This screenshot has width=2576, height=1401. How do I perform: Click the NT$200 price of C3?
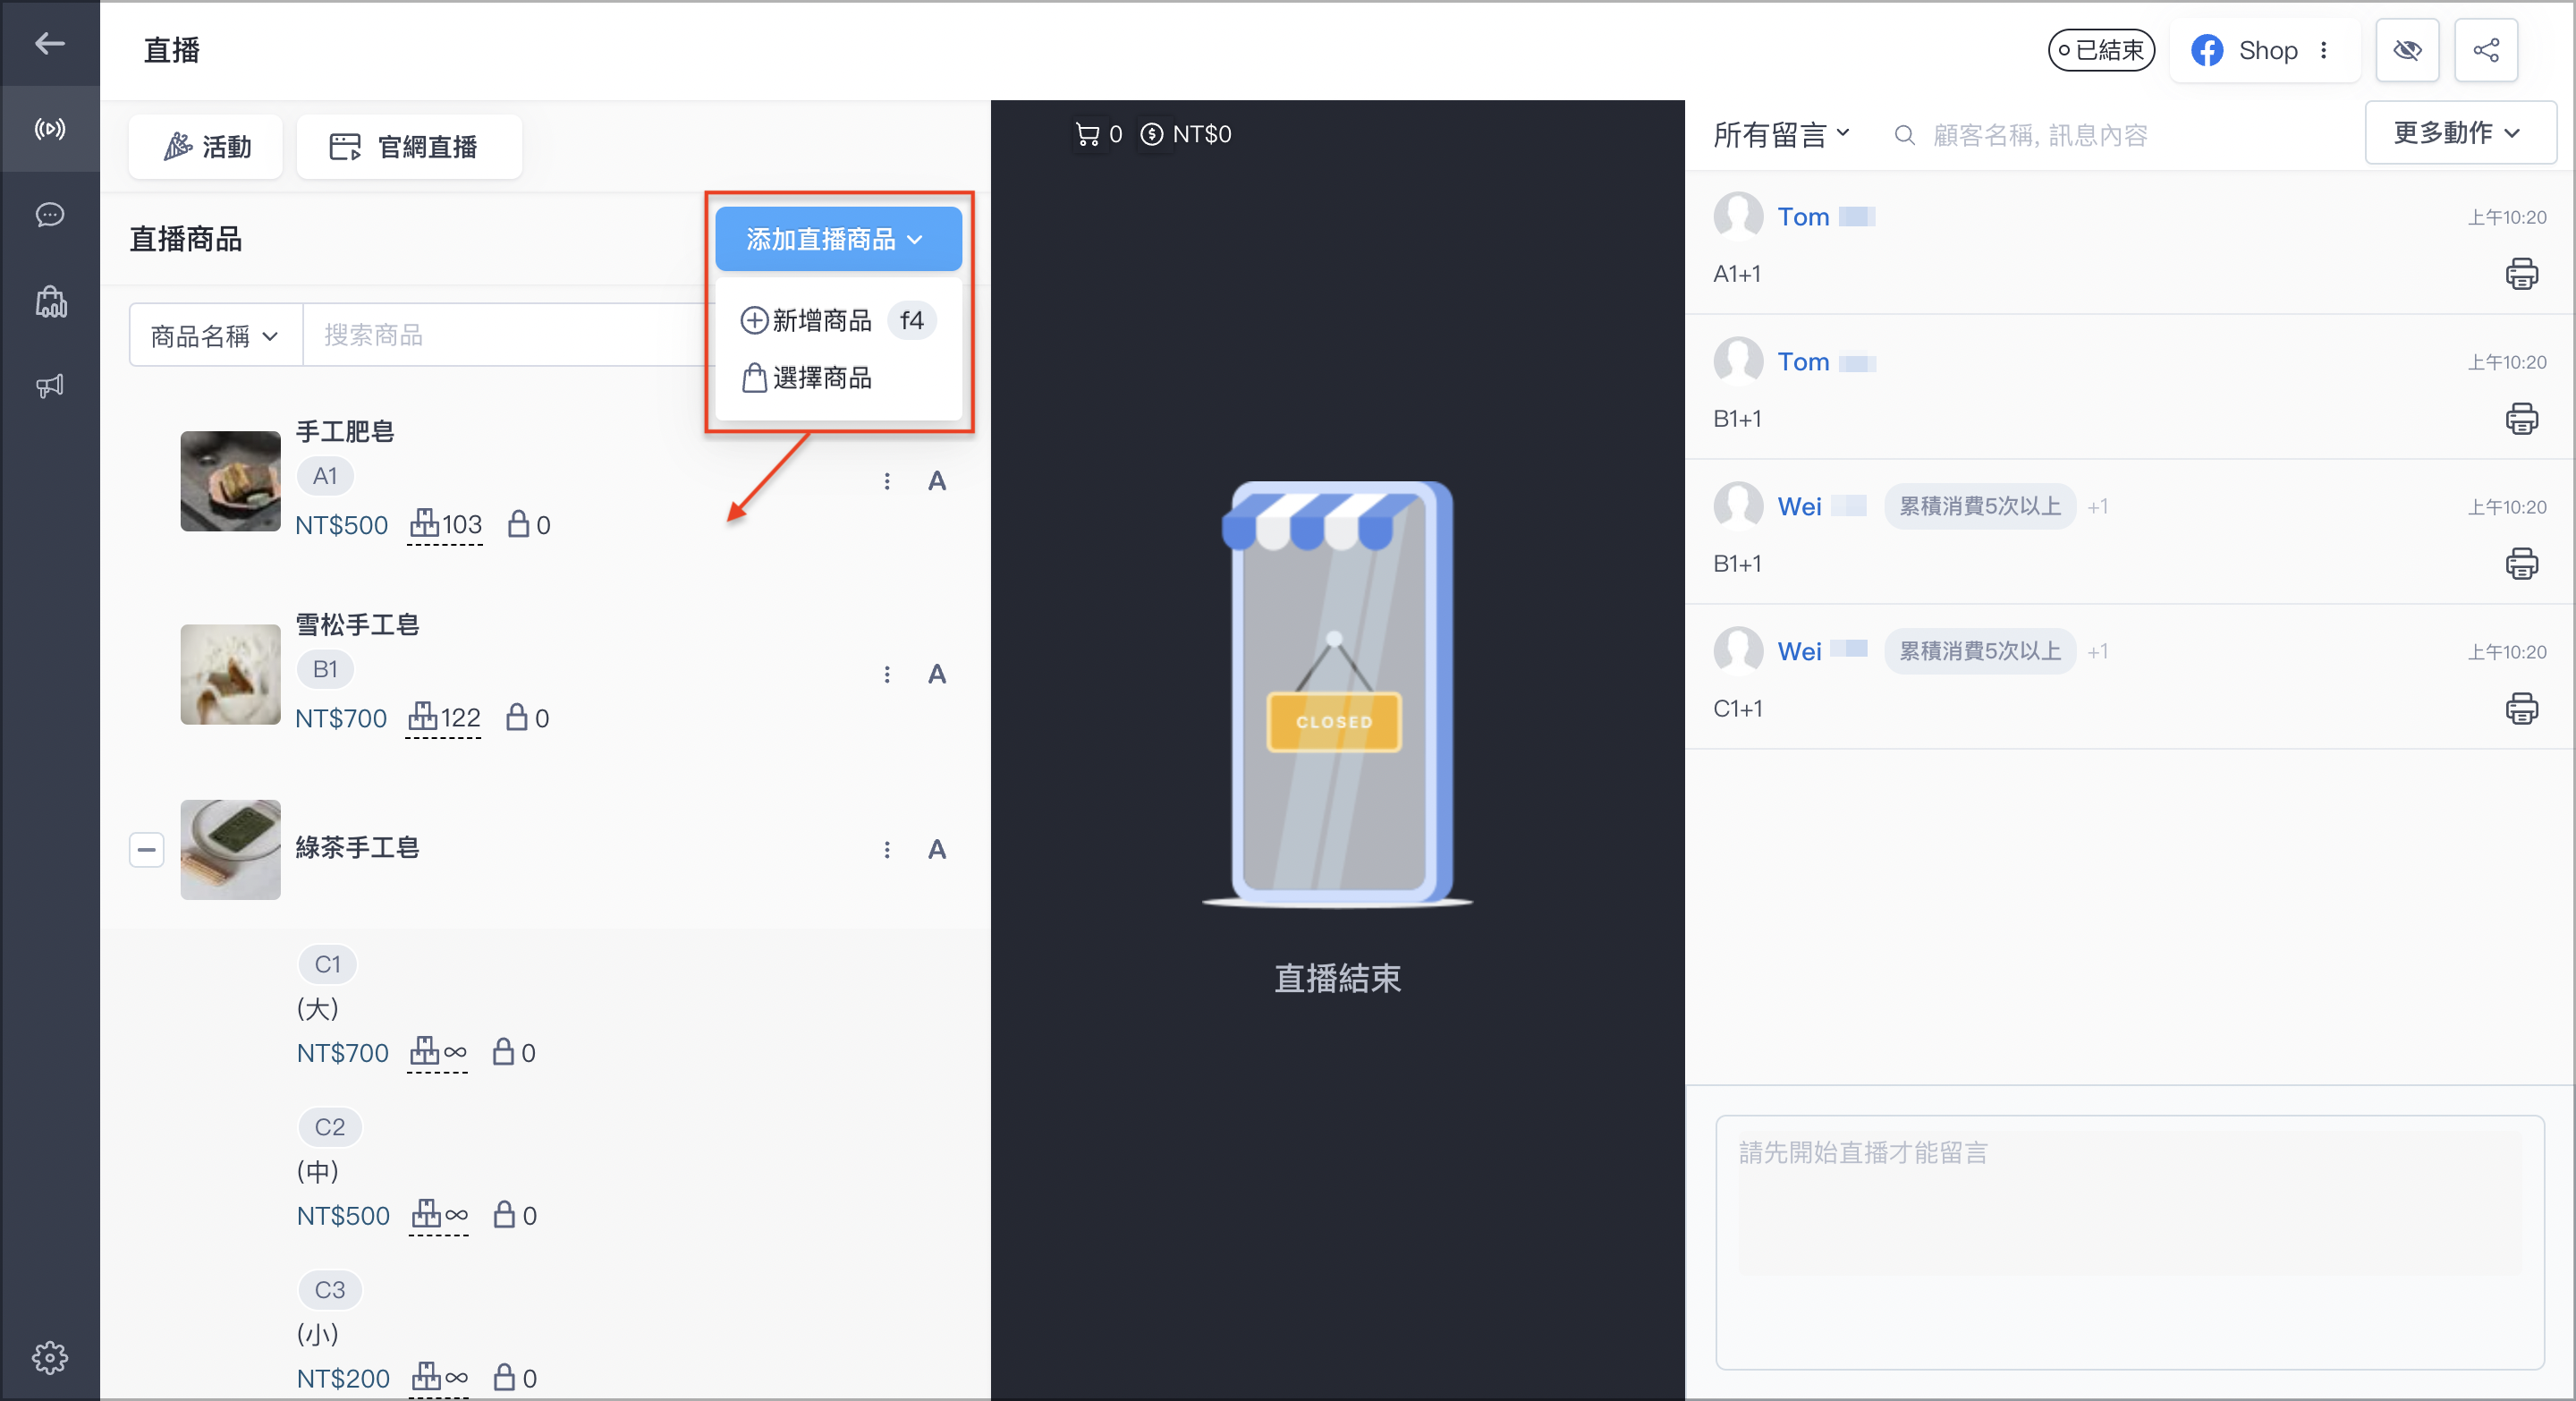343,1378
